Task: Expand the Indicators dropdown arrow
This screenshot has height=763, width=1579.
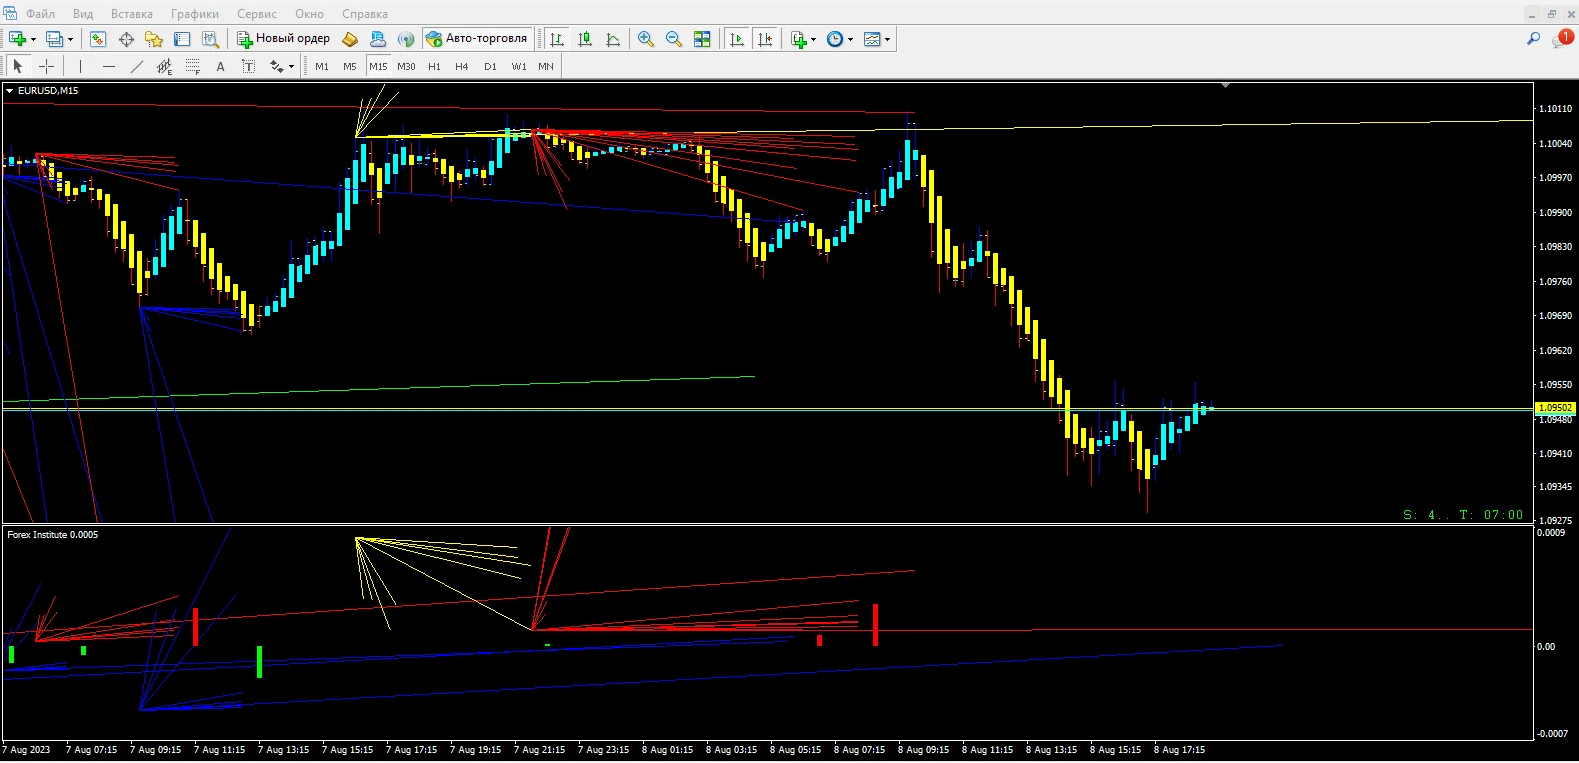Action: tap(813, 40)
